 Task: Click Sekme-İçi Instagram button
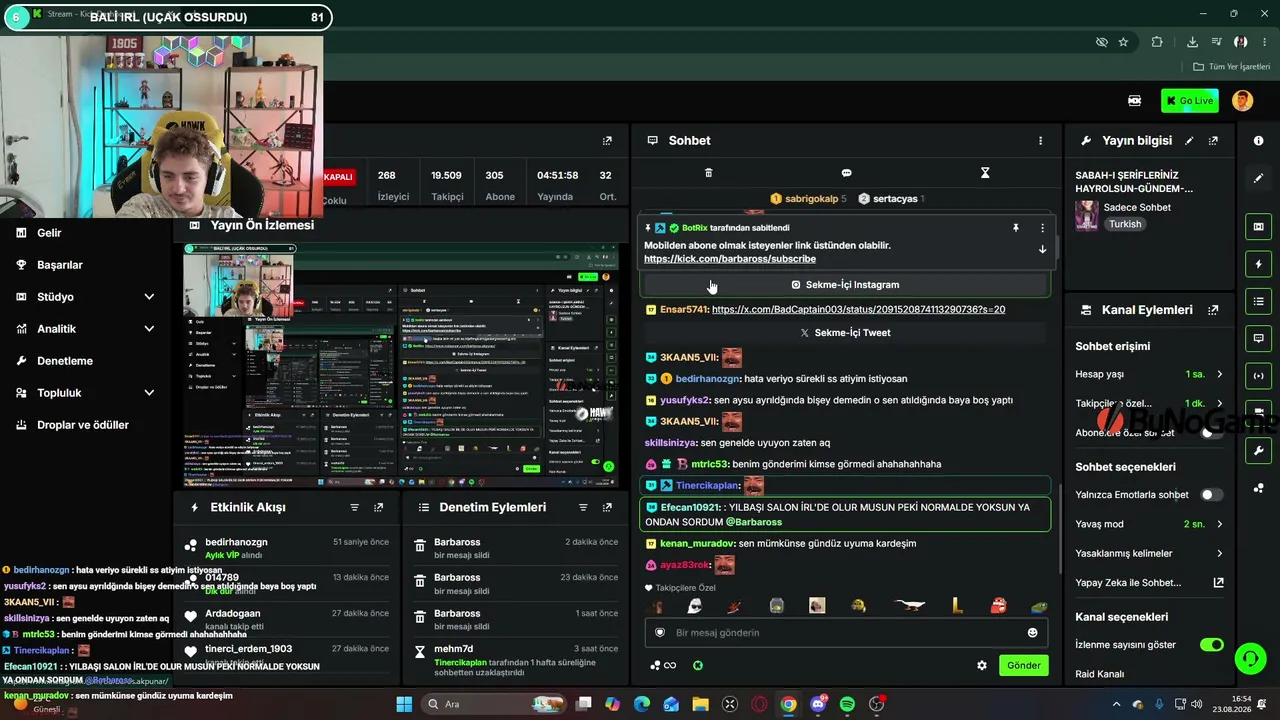click(x=846, y=285)
